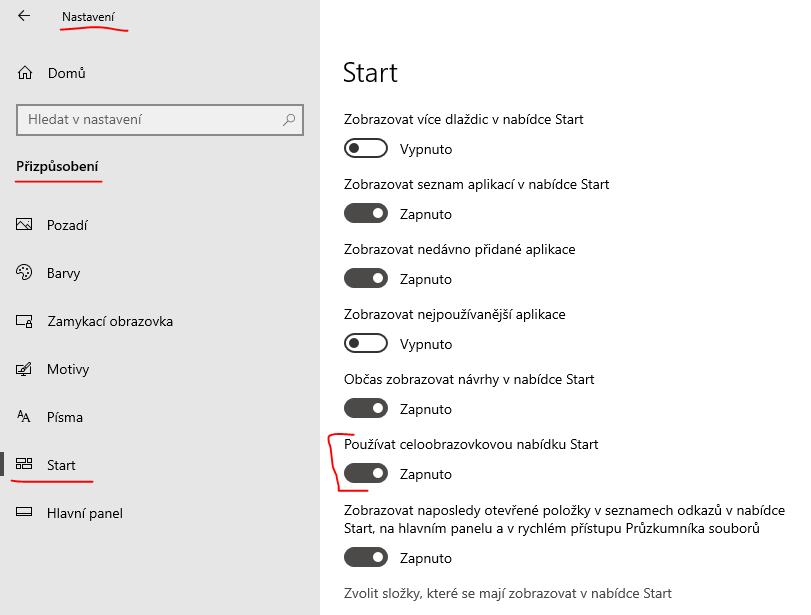Turn off the Start suggestions switch
Viewport: 811px width, 615px height.
[365, 409]
